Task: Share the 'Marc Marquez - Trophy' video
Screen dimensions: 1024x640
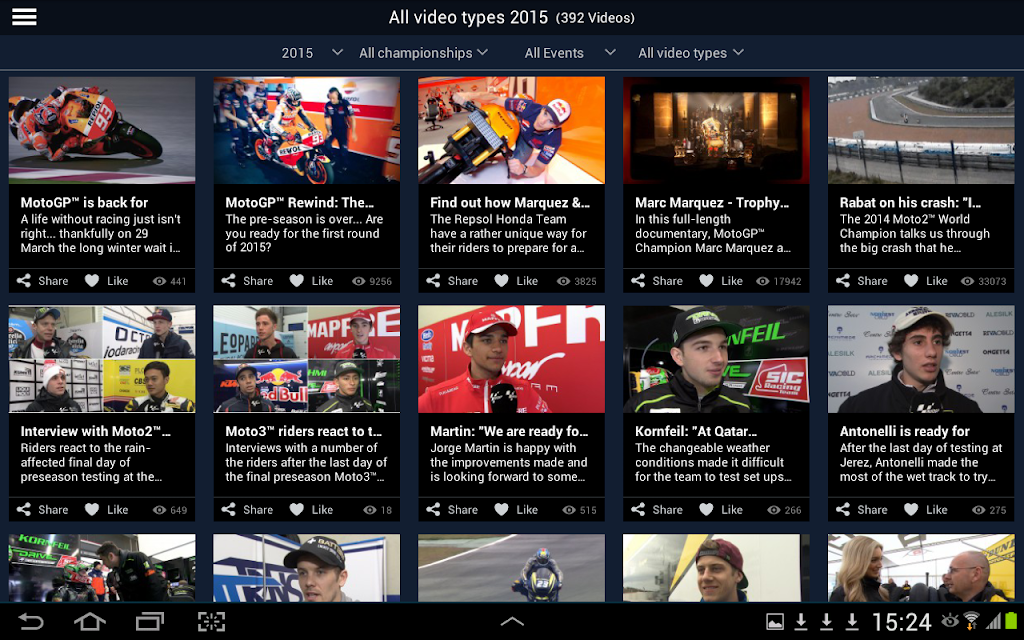Action: [657, 281]
